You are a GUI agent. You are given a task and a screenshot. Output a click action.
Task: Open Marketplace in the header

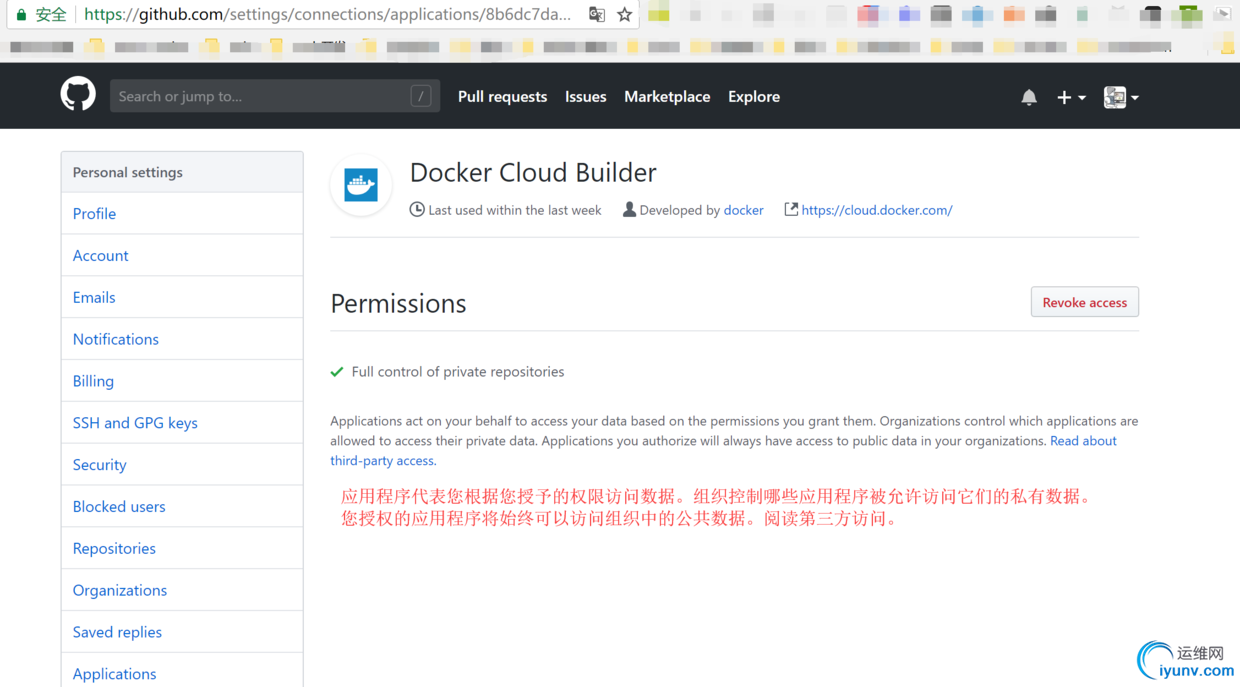point(667,96)
